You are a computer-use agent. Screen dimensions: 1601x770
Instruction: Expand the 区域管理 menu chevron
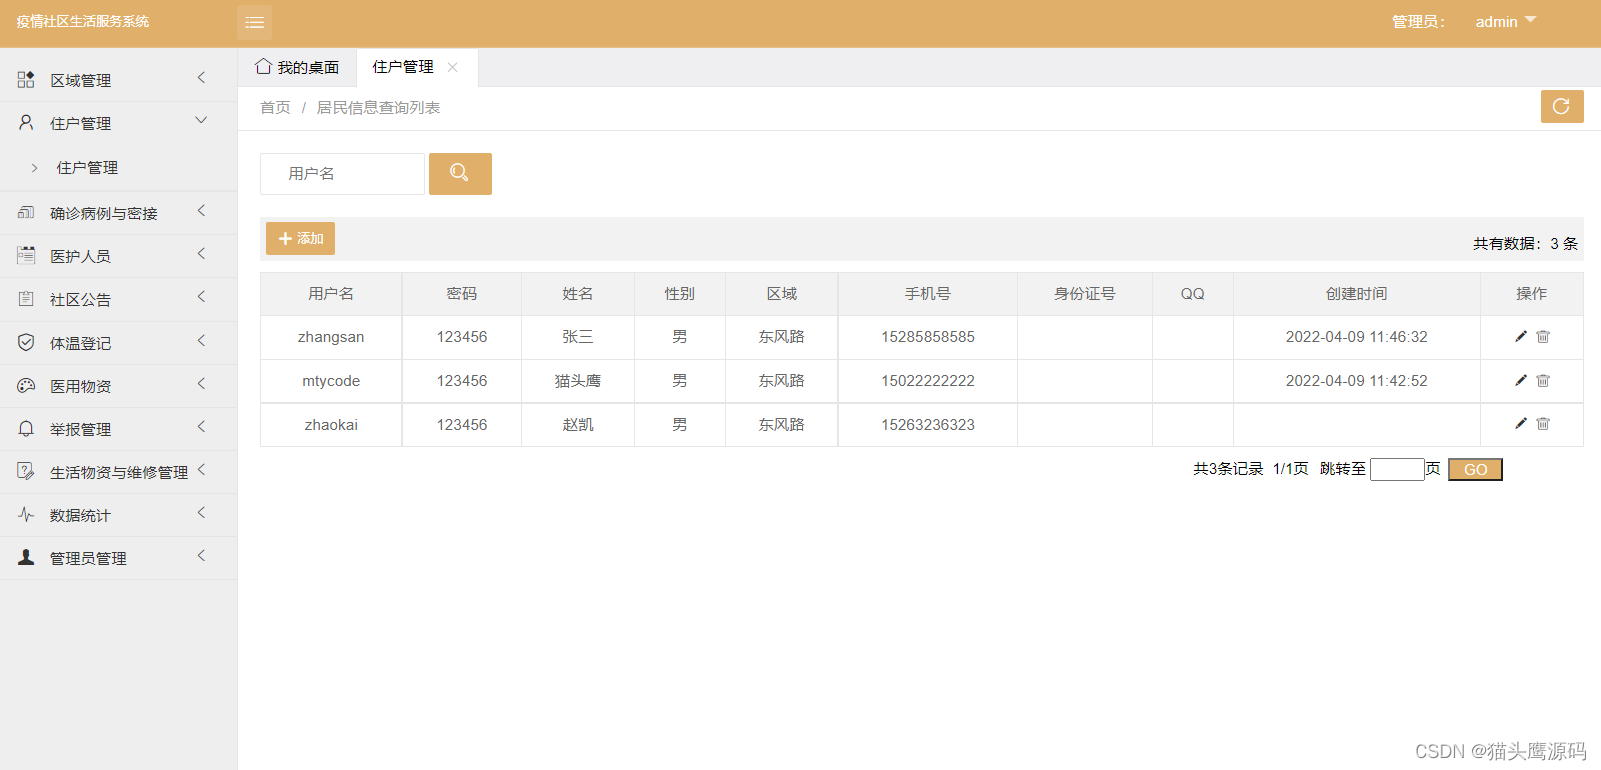pyautogui.click(x=201, y=77)
